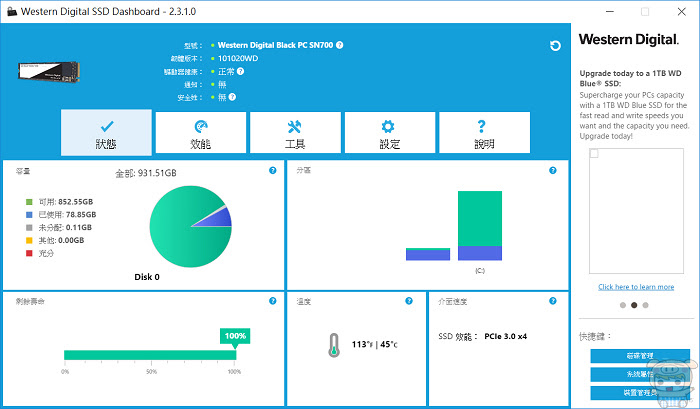Click the SSD product image
The image size is (700, 409).
coord(49,72)
